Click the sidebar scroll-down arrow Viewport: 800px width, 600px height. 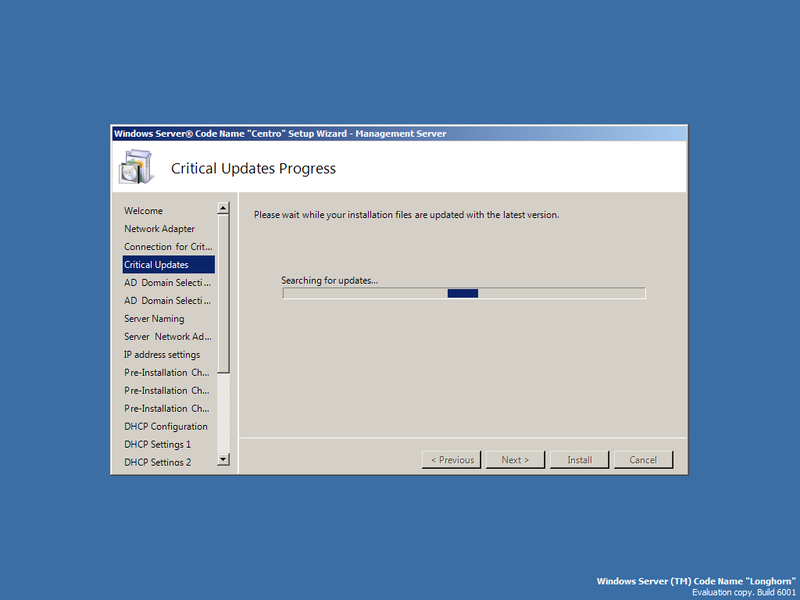tap(224, 461)
